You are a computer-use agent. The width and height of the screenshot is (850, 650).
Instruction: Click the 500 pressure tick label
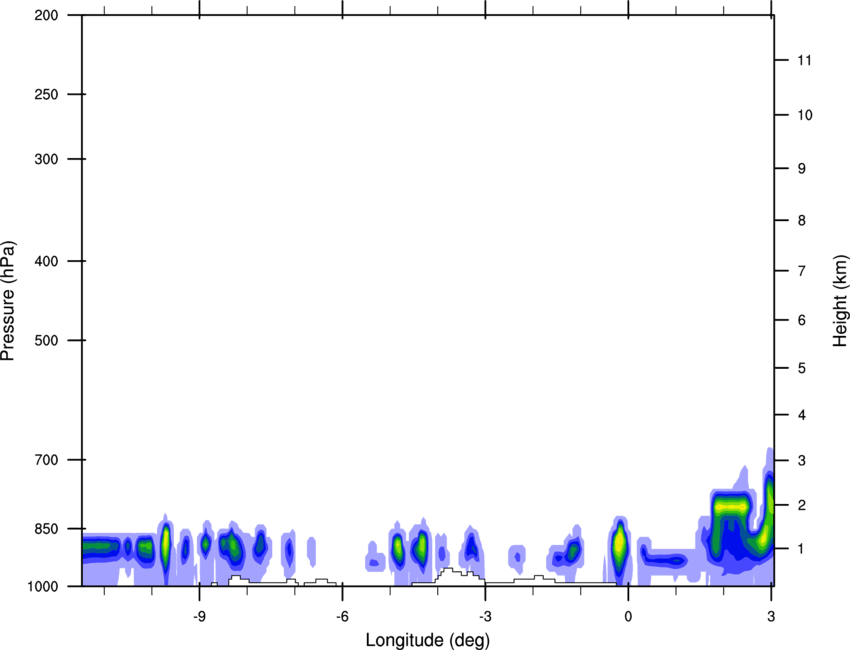pos(46,340)
